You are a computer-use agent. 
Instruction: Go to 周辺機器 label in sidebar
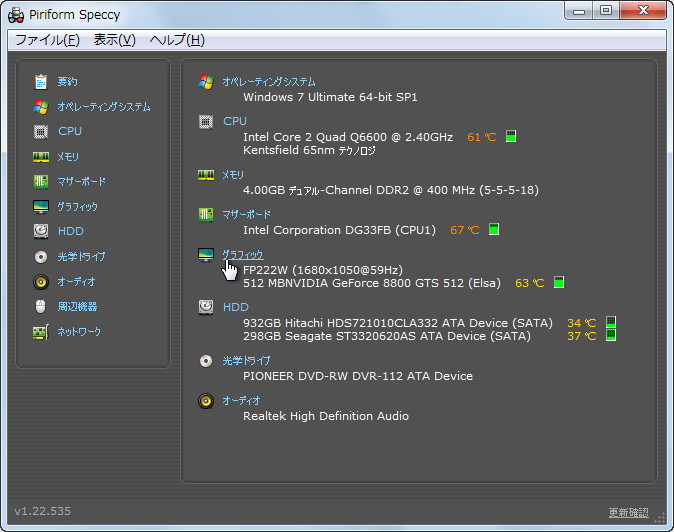77,306
